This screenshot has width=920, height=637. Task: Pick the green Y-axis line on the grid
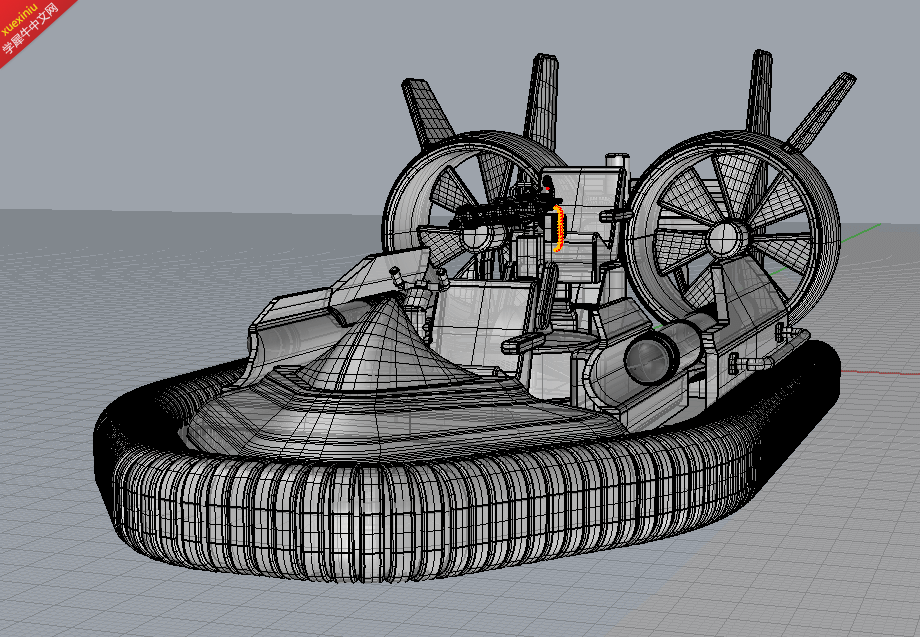(861, 233)
